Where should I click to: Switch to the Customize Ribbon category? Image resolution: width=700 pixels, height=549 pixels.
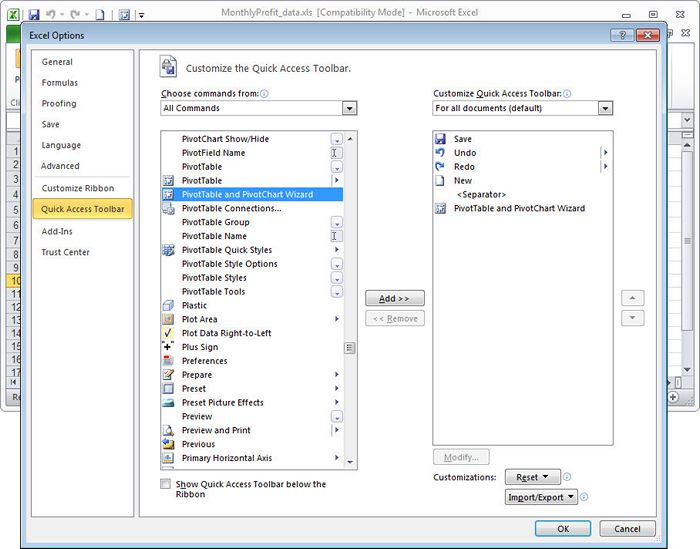click(78, 188)
